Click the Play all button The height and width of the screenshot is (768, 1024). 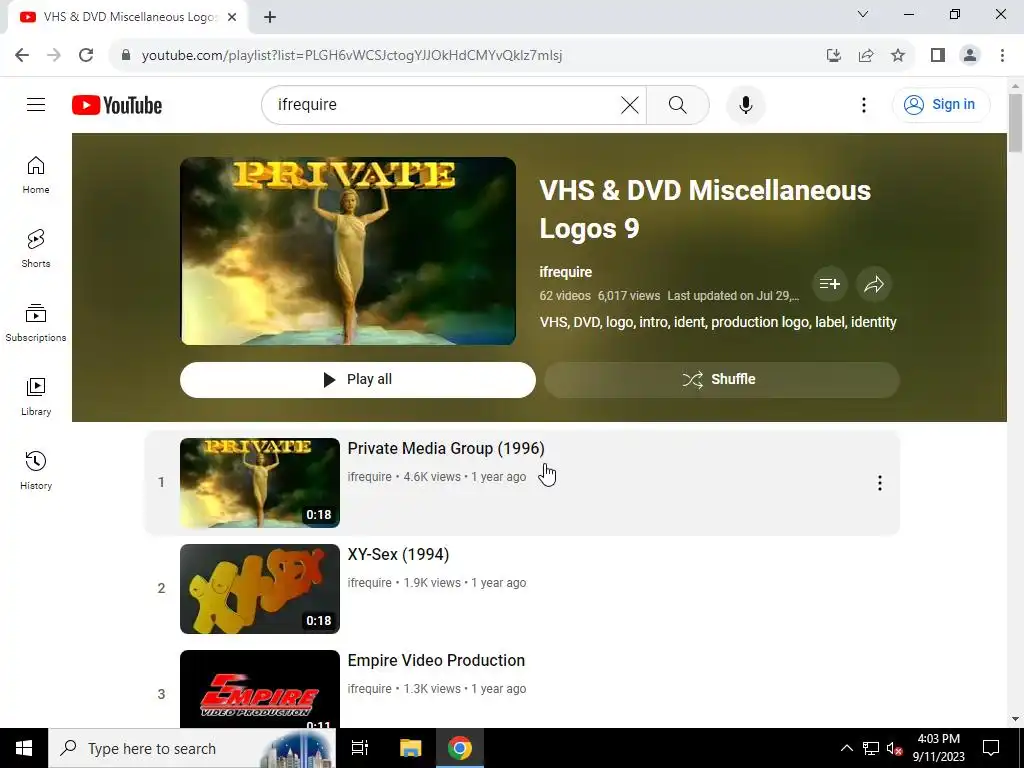tap(358, 379)
